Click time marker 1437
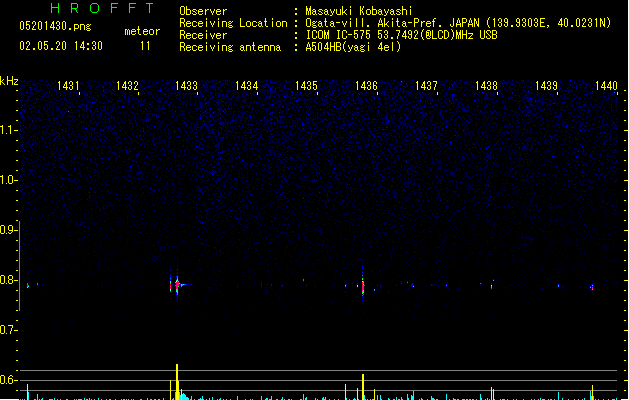629x400 pixels. click(426, 86)
